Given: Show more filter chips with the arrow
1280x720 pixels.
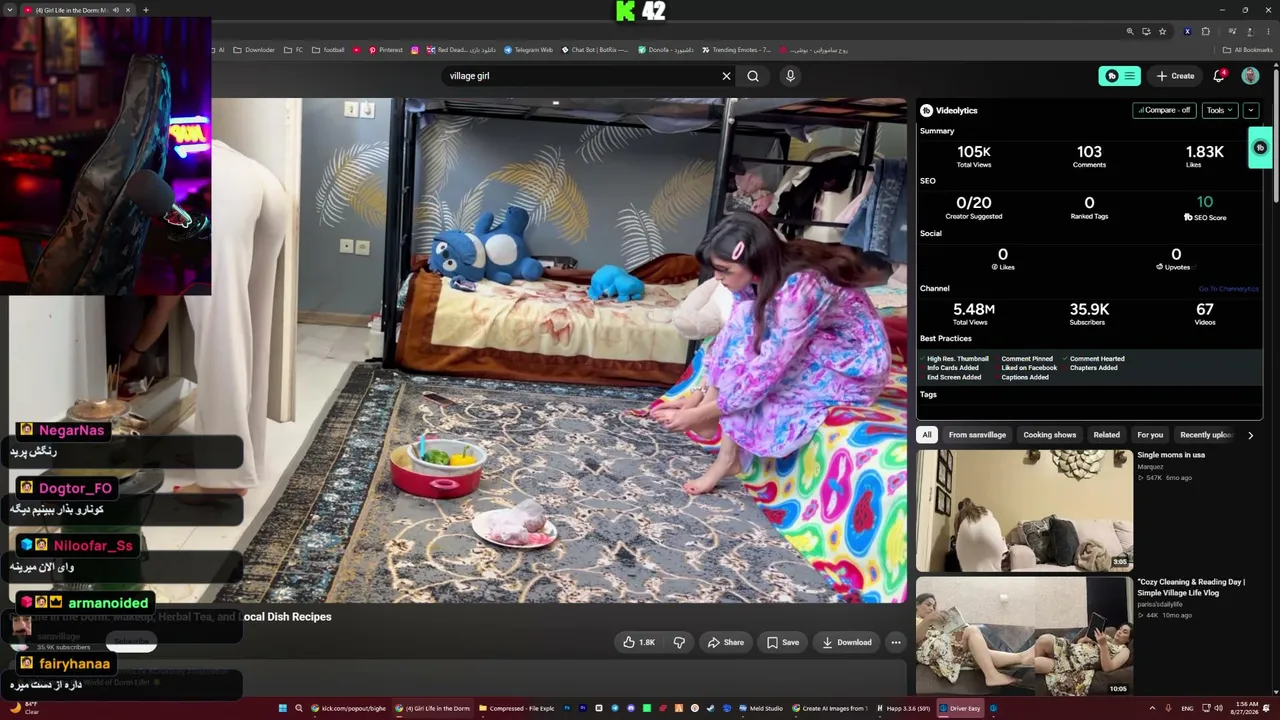Looking at the screenshot, I should pos(1250,435).
